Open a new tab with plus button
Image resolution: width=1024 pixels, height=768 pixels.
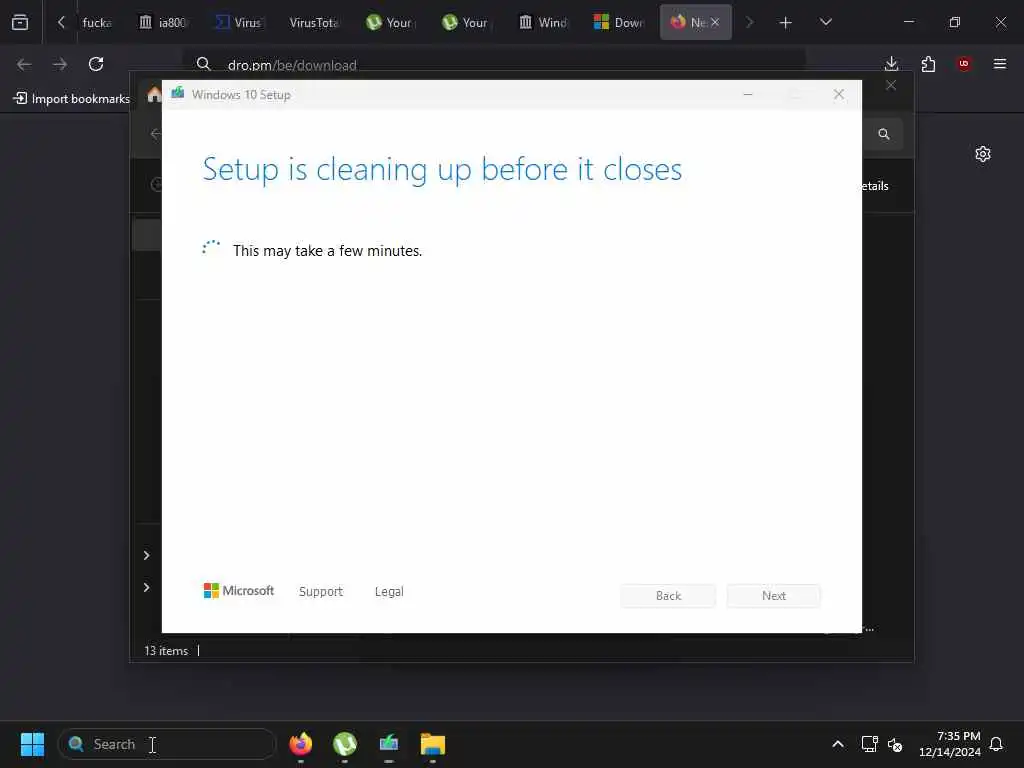tap(786, 23)
